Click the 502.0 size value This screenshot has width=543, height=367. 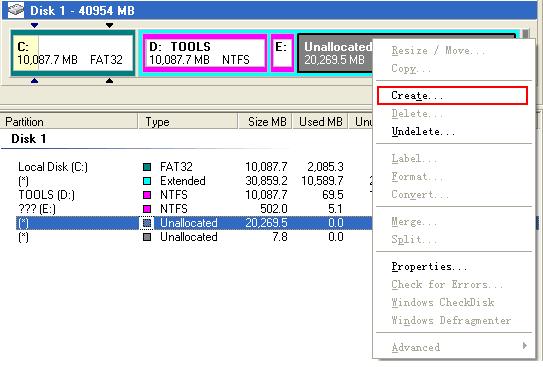point(274,209)
